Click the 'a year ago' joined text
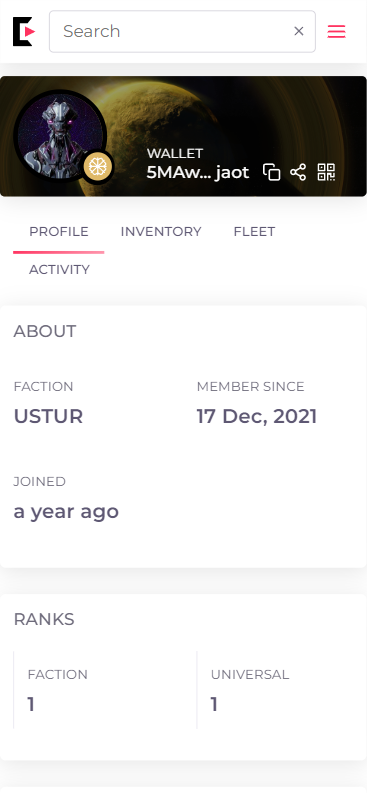This screenshot has height=793, width=367. (x=66, y=511)
